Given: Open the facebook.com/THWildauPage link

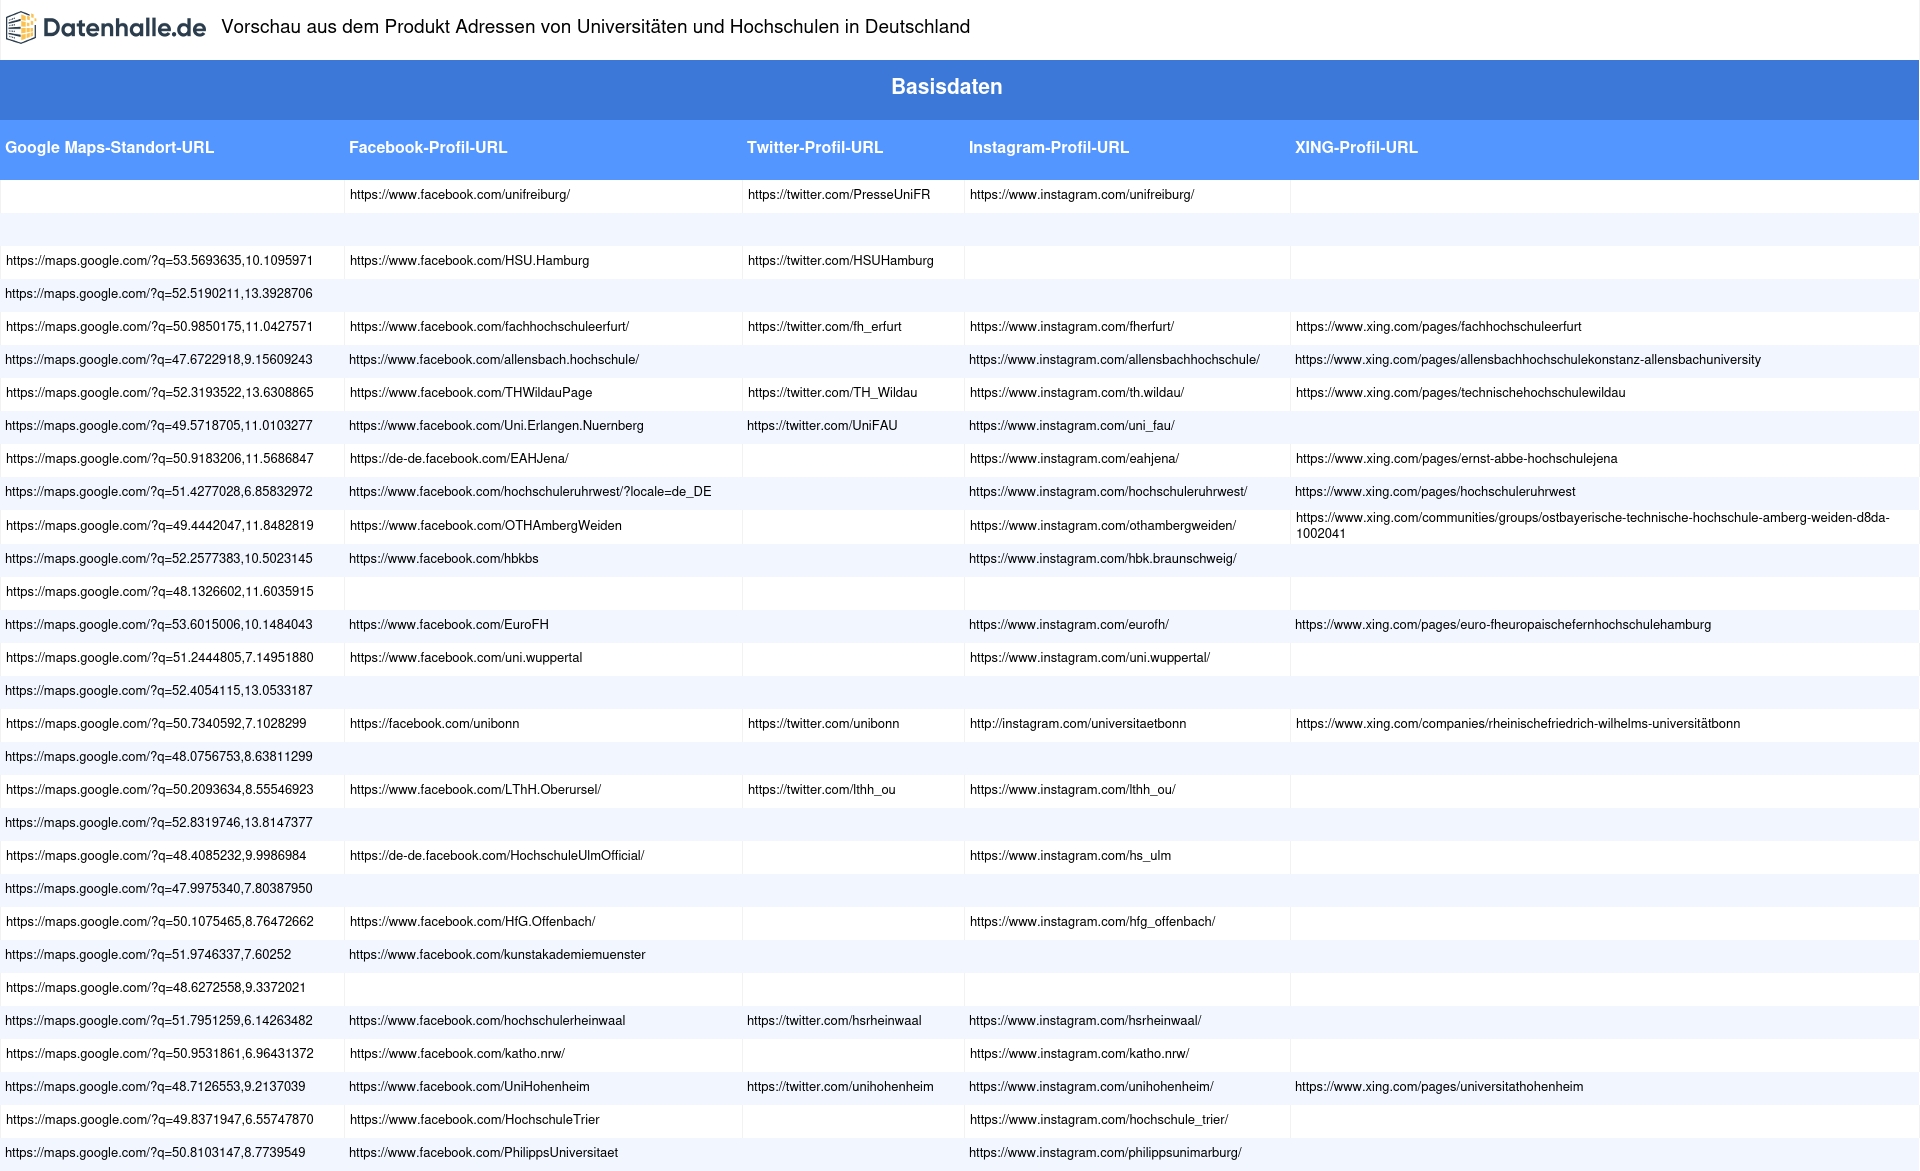Looking at the screenshot, I should tap(471, 393).
